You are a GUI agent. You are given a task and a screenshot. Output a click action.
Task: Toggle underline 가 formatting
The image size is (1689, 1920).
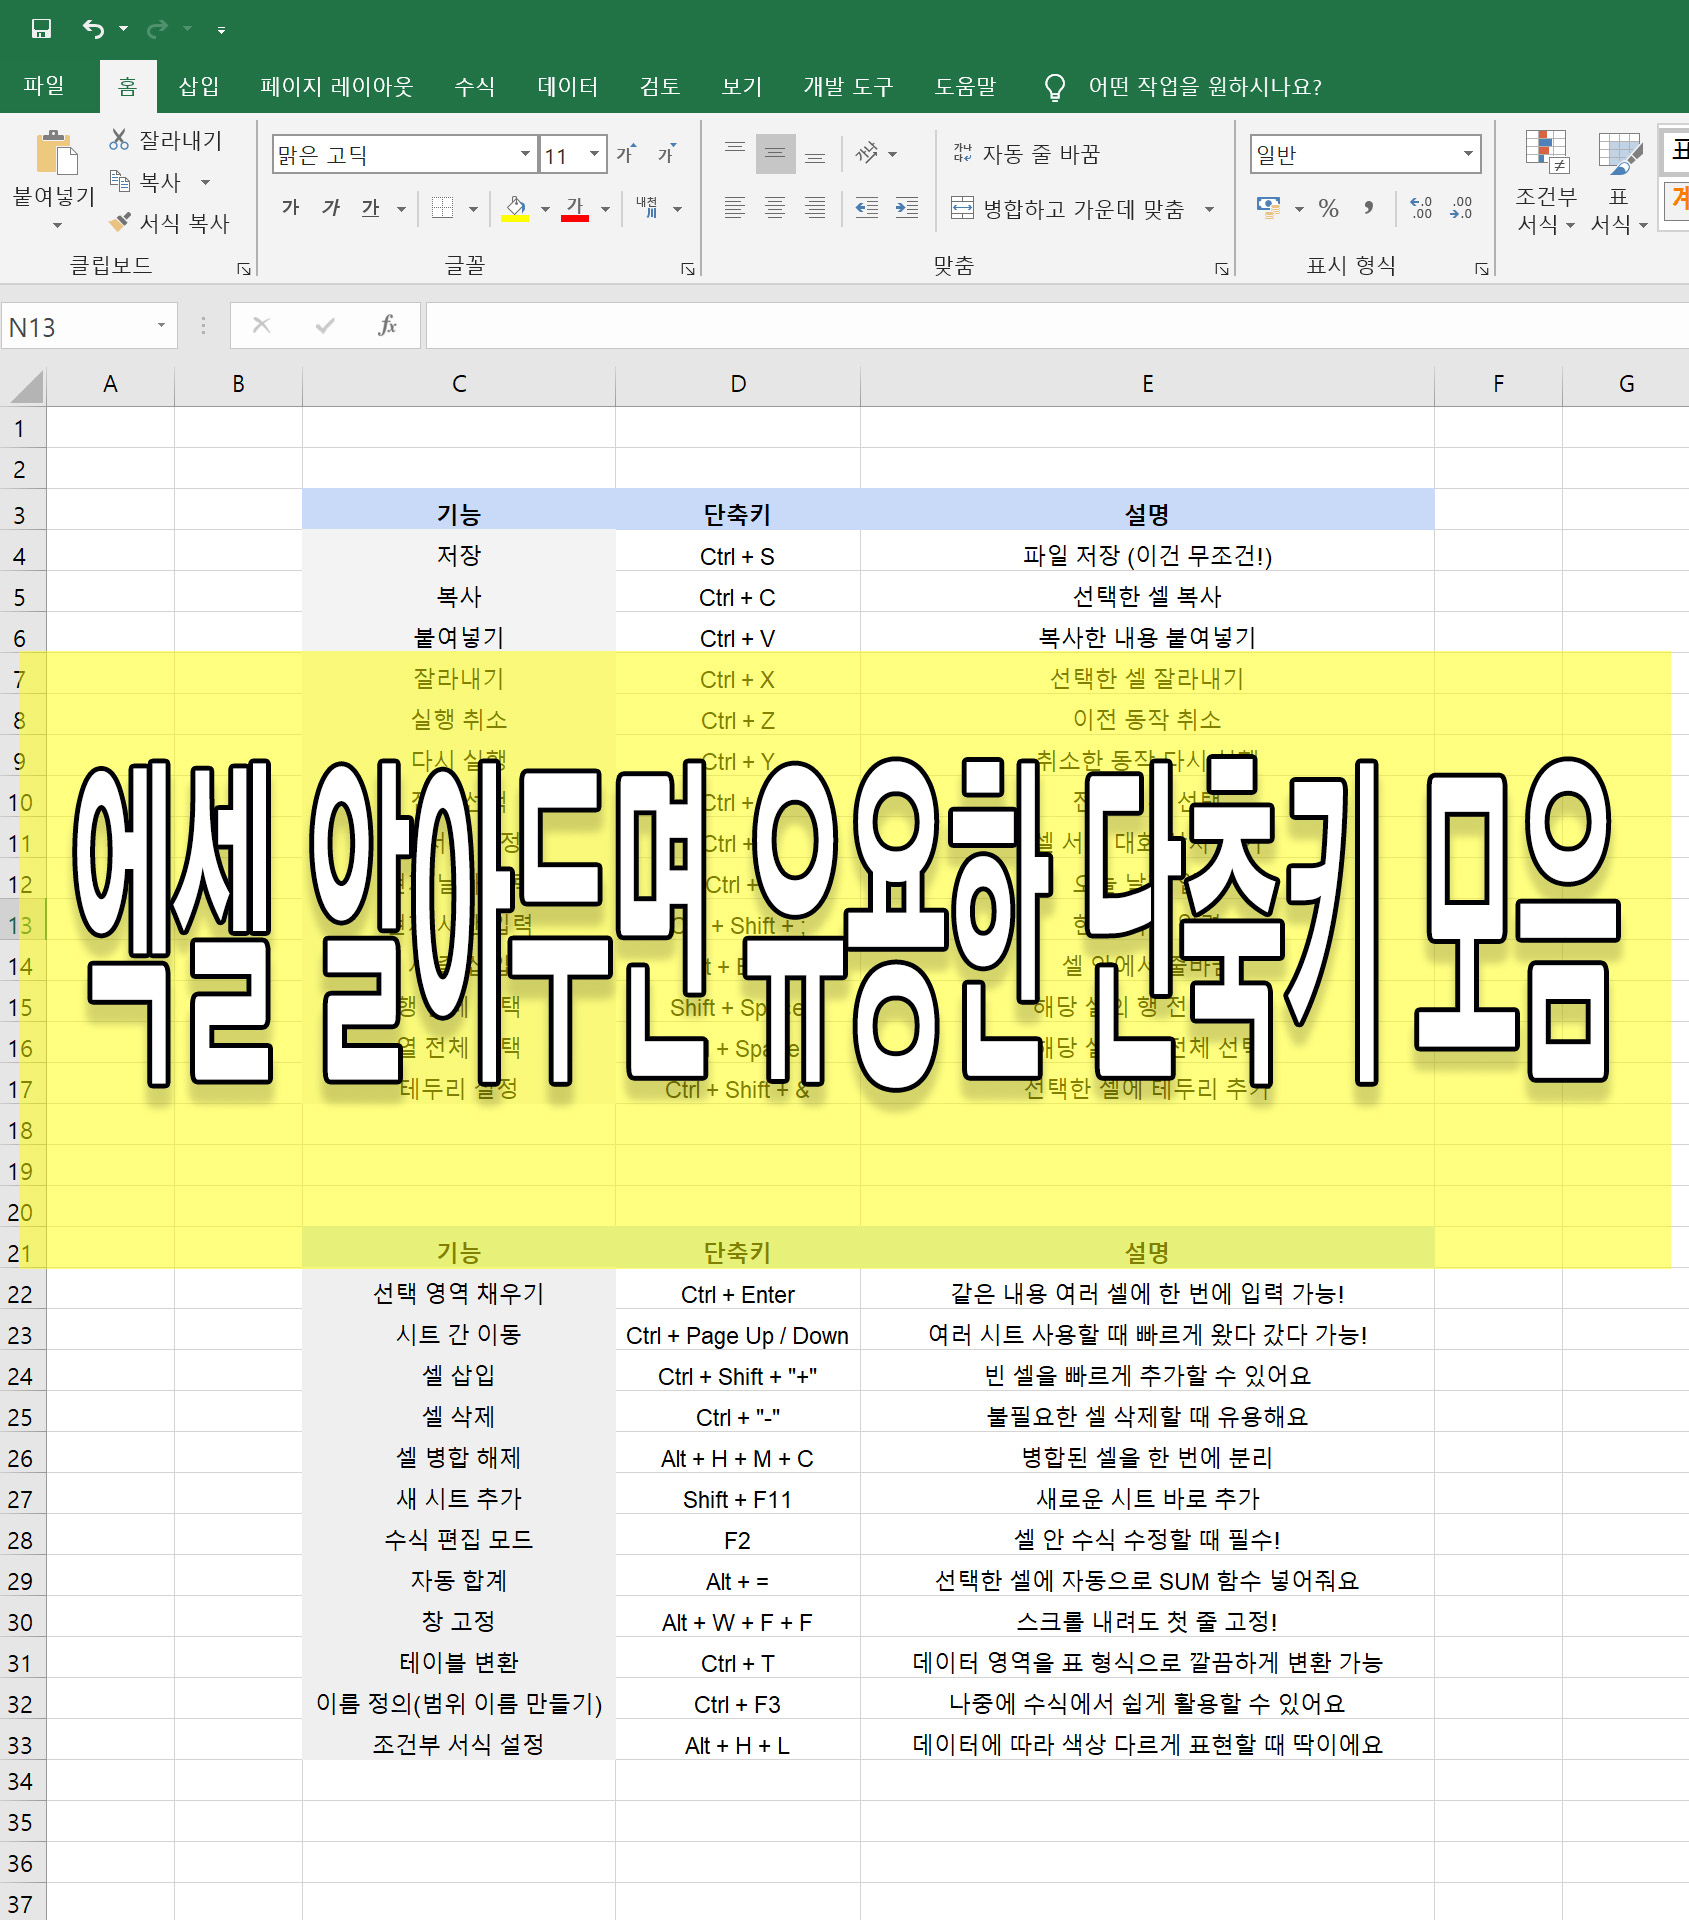[371, 208]
